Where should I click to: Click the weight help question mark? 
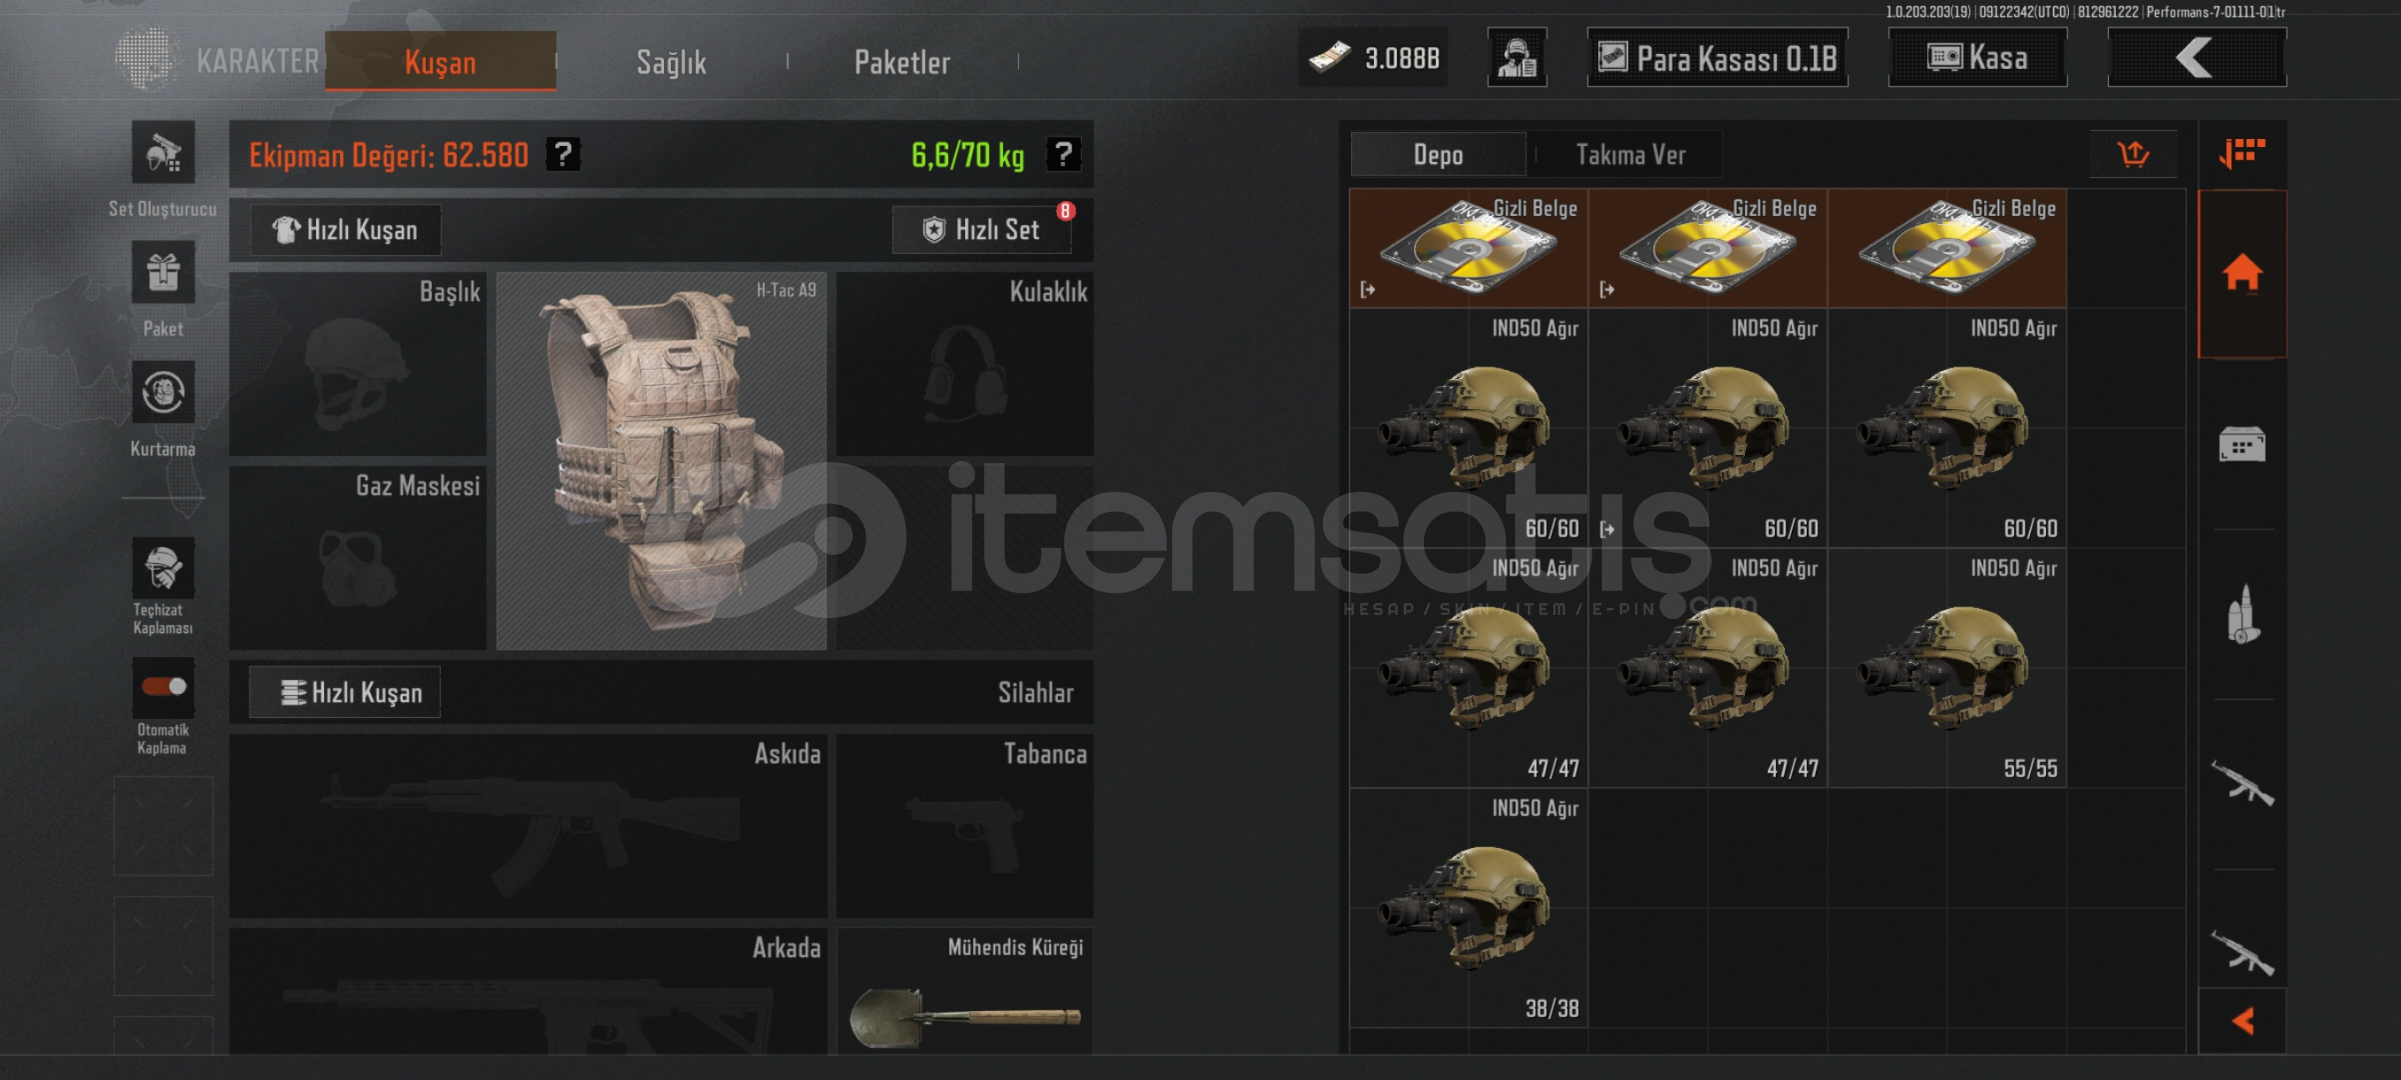pos(1063,154)
